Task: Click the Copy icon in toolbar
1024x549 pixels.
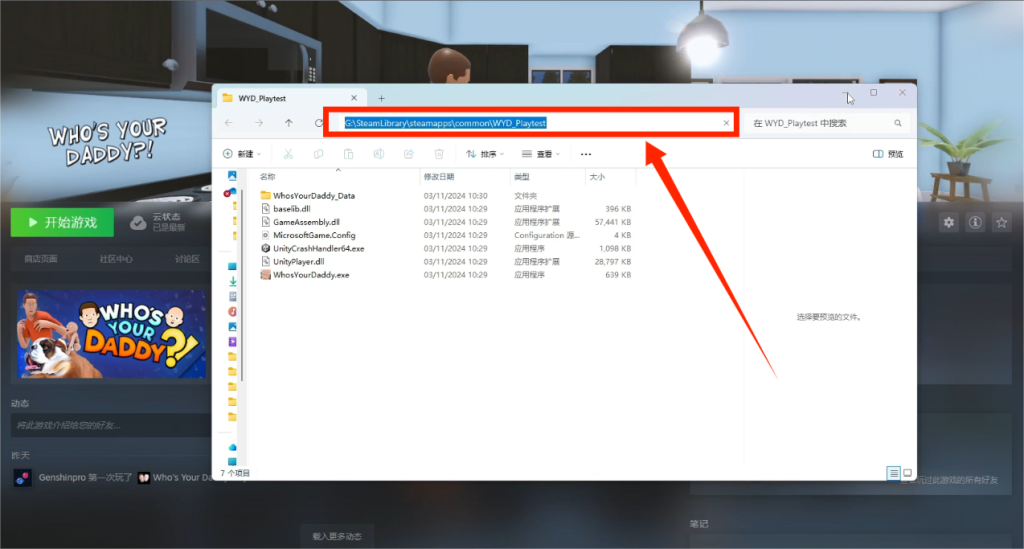Action: coord(318,154)
